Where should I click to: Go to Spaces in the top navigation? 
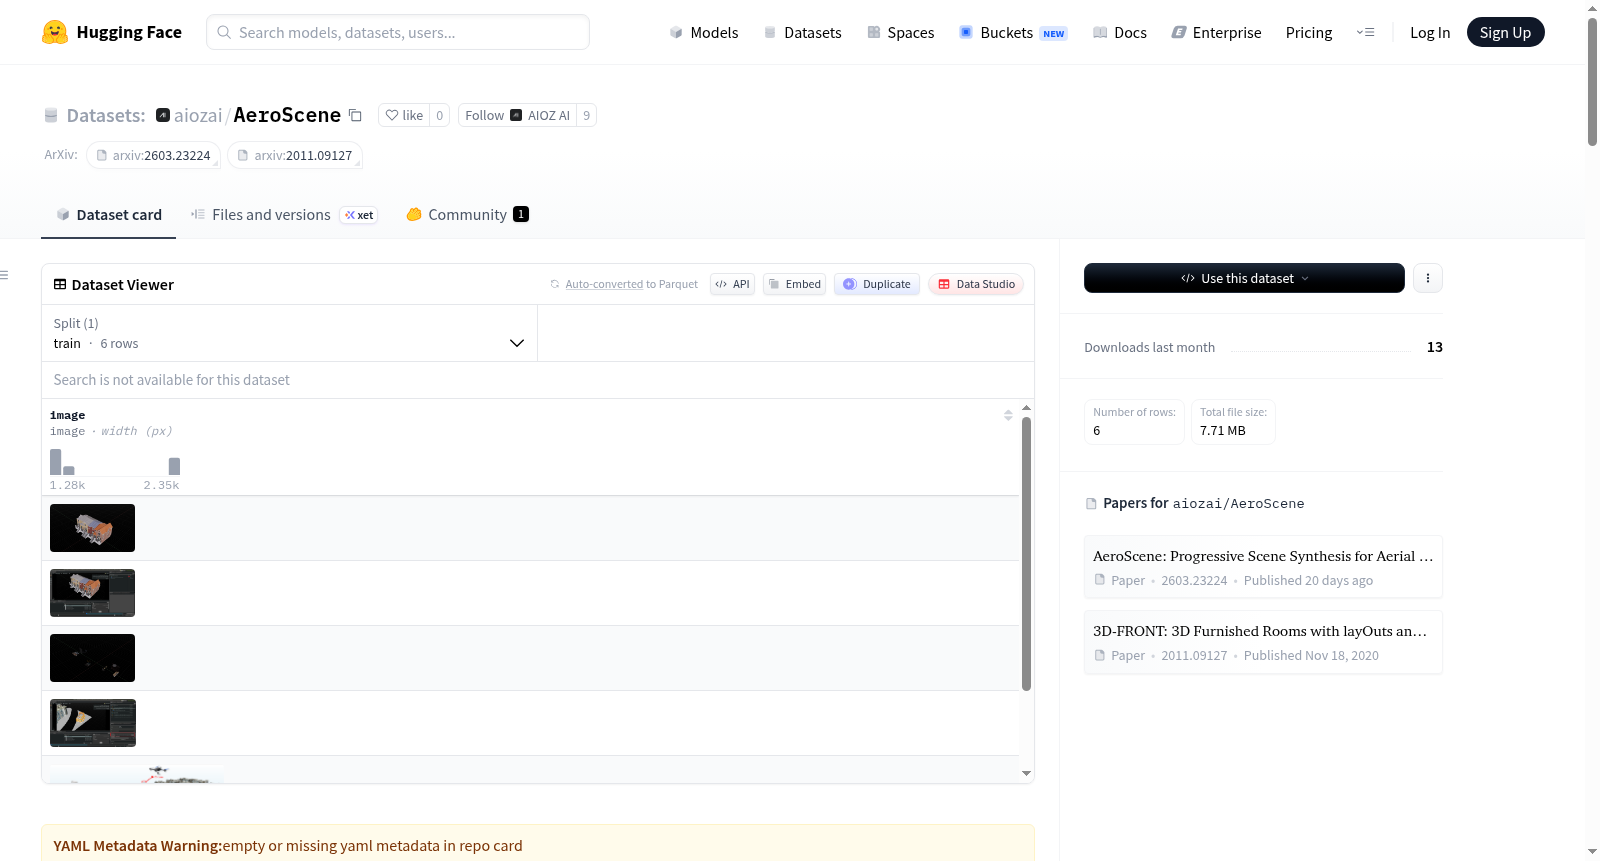[900, 32]
